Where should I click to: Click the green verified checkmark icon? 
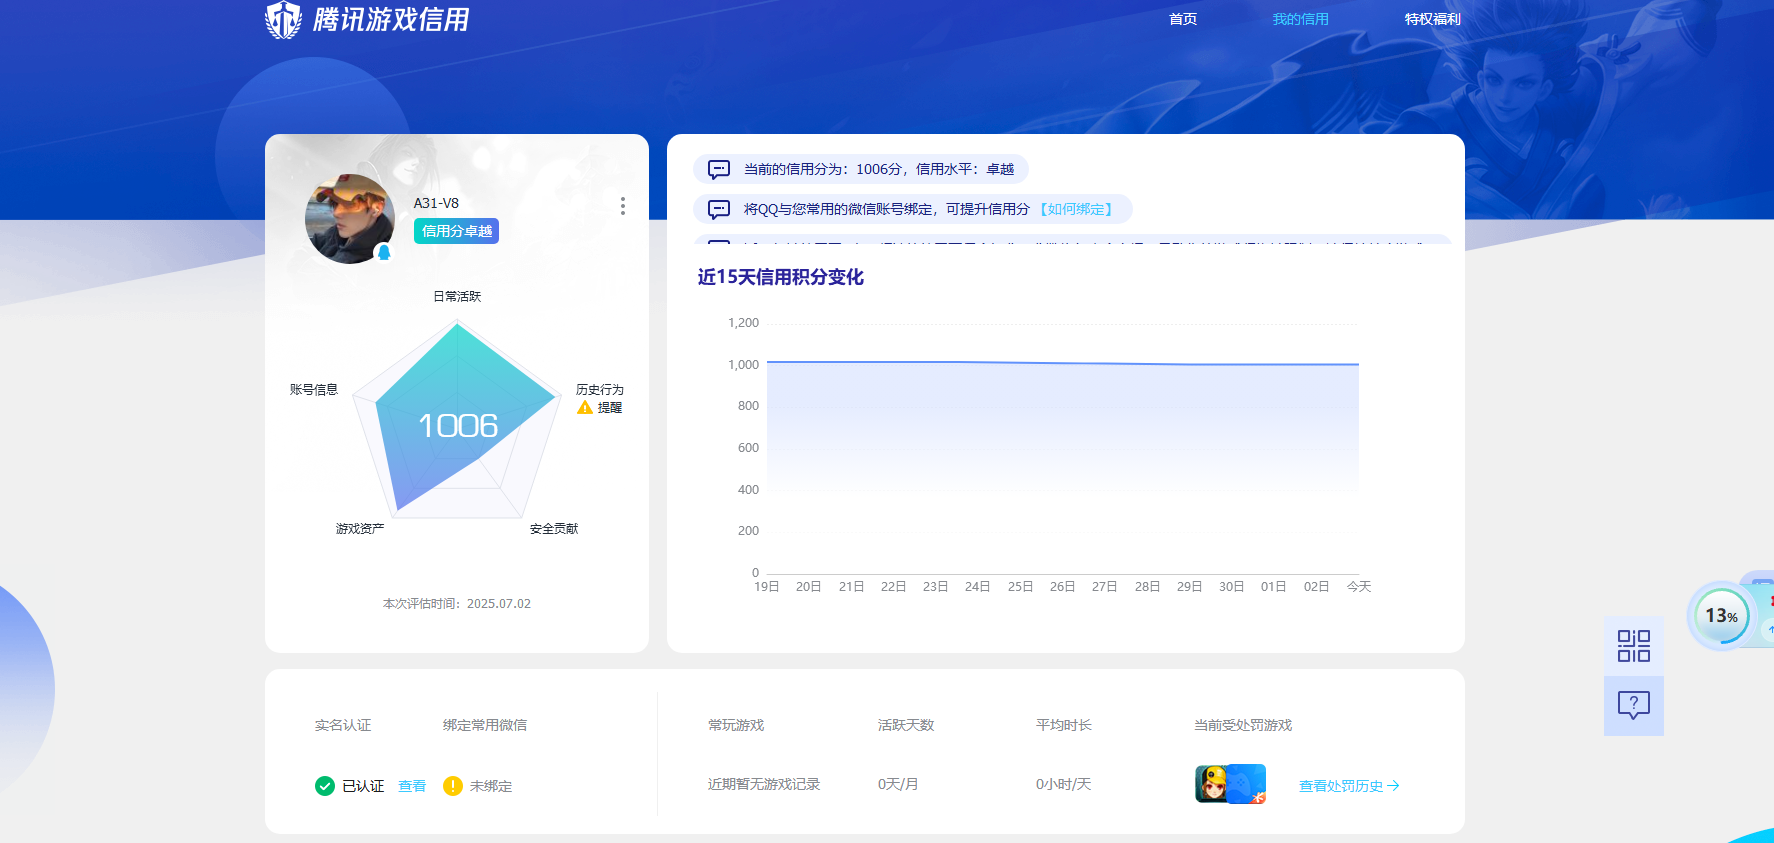(325, 786)
